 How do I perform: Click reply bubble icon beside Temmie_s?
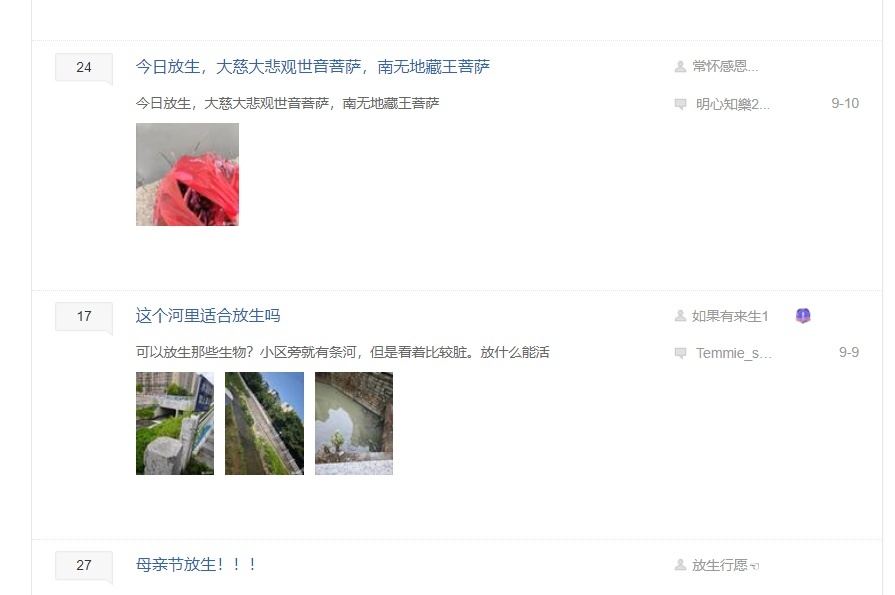(680, 353)
